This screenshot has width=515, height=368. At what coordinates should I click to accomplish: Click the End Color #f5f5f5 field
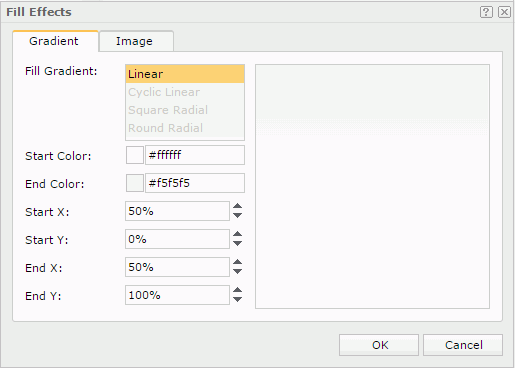[x=195, y=183]
